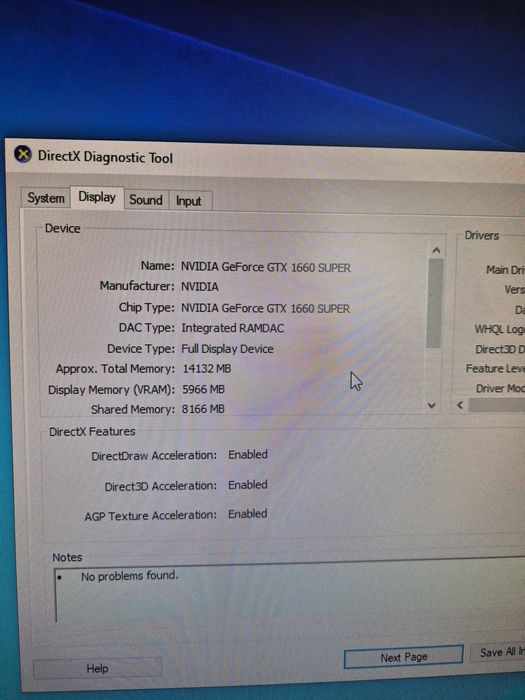Select the Manufacturer value 'NVIDIA'

pos(200,287)
